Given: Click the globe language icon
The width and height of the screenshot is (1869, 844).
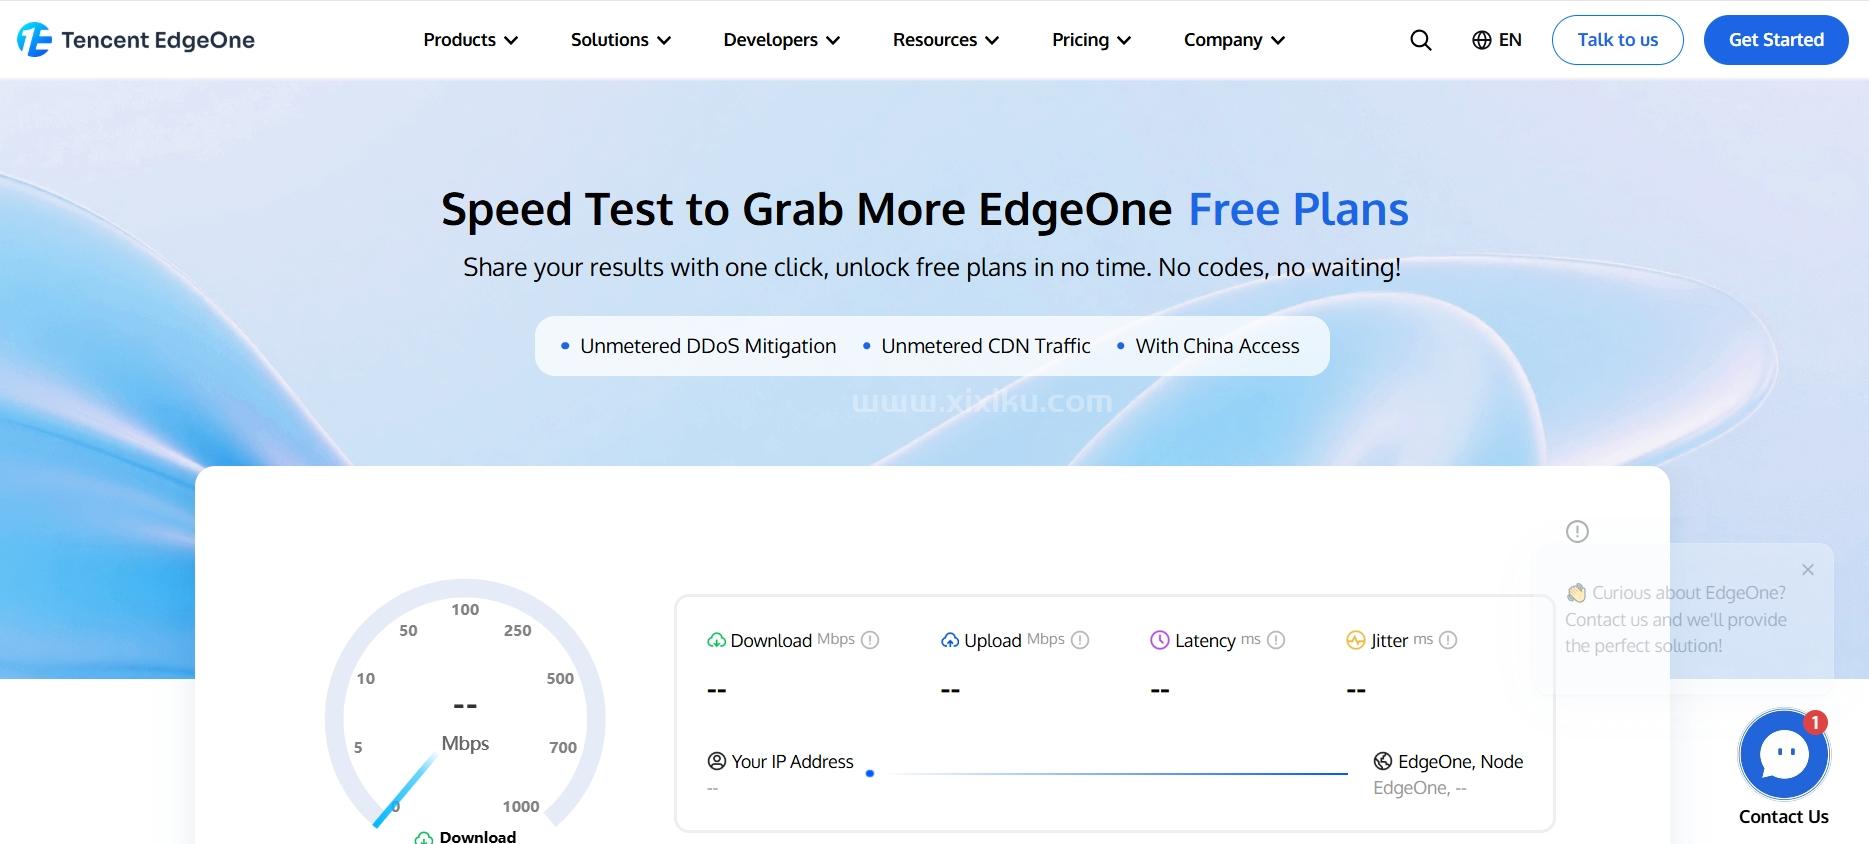Looking at the screenshot, I should (x=1481, y=40).
